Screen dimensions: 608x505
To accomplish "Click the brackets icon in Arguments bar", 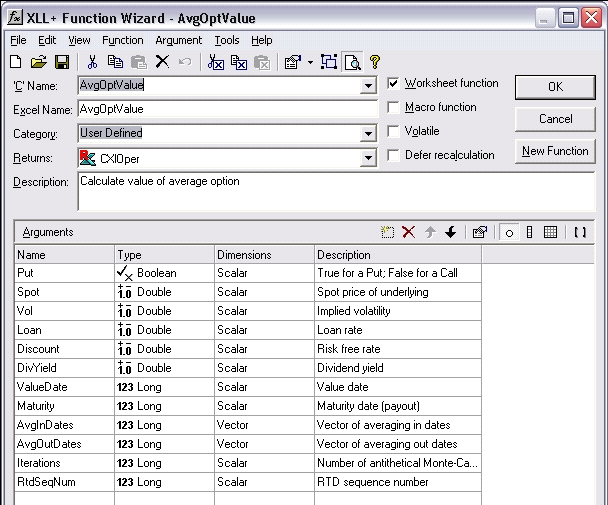I will (580, 232).
